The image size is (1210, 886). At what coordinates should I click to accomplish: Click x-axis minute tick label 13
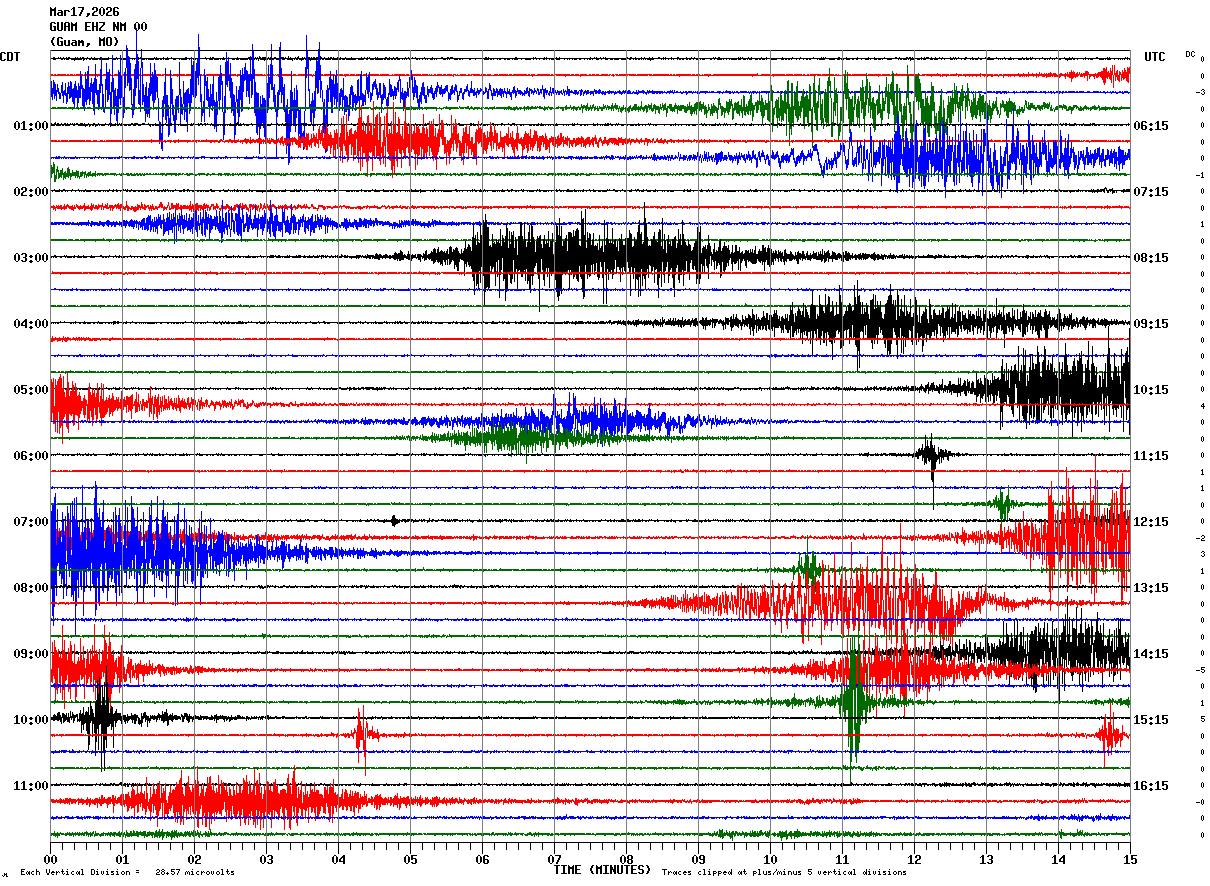click(986, 859)
